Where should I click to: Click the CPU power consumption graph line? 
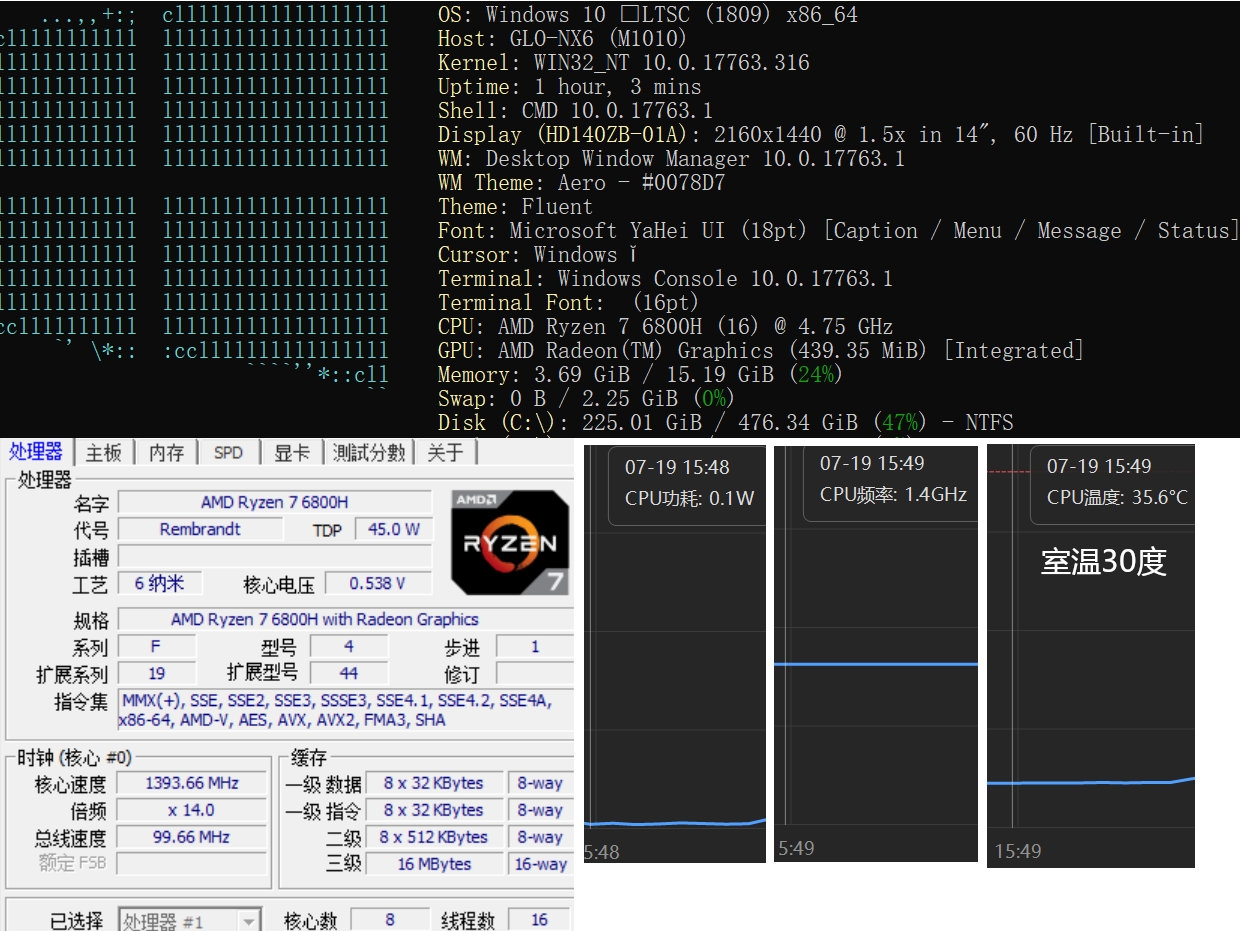675,823
